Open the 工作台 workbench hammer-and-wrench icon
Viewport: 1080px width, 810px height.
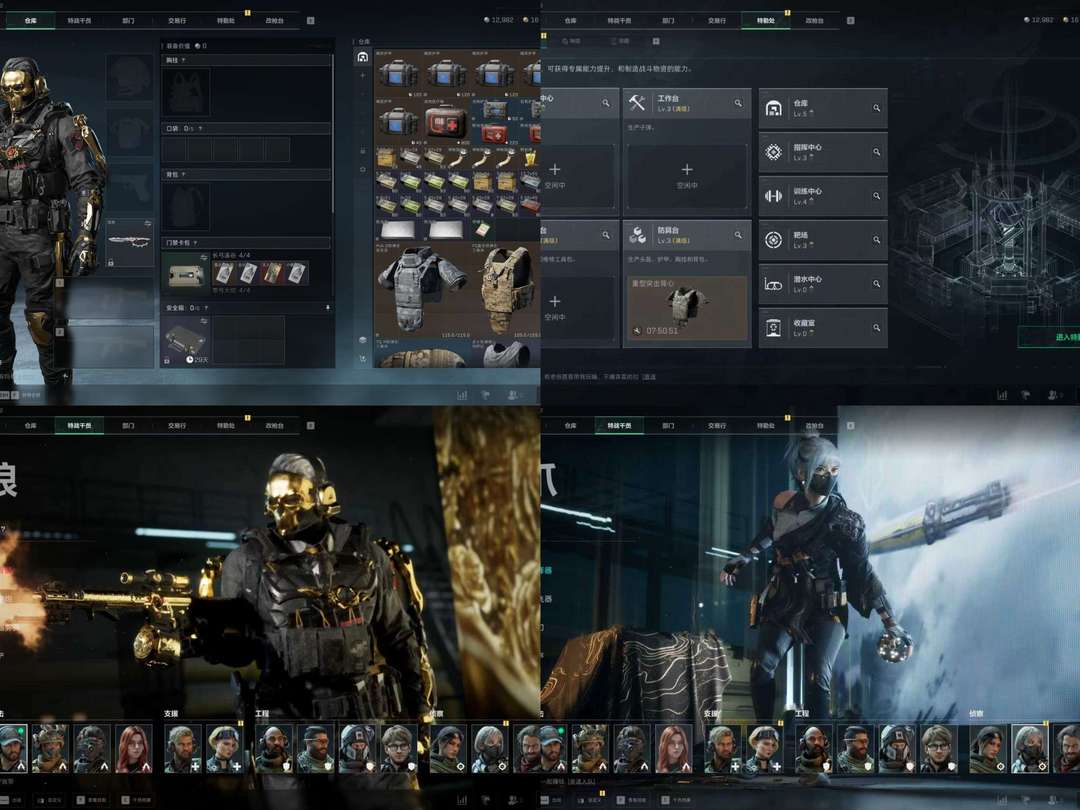(638, 103)
